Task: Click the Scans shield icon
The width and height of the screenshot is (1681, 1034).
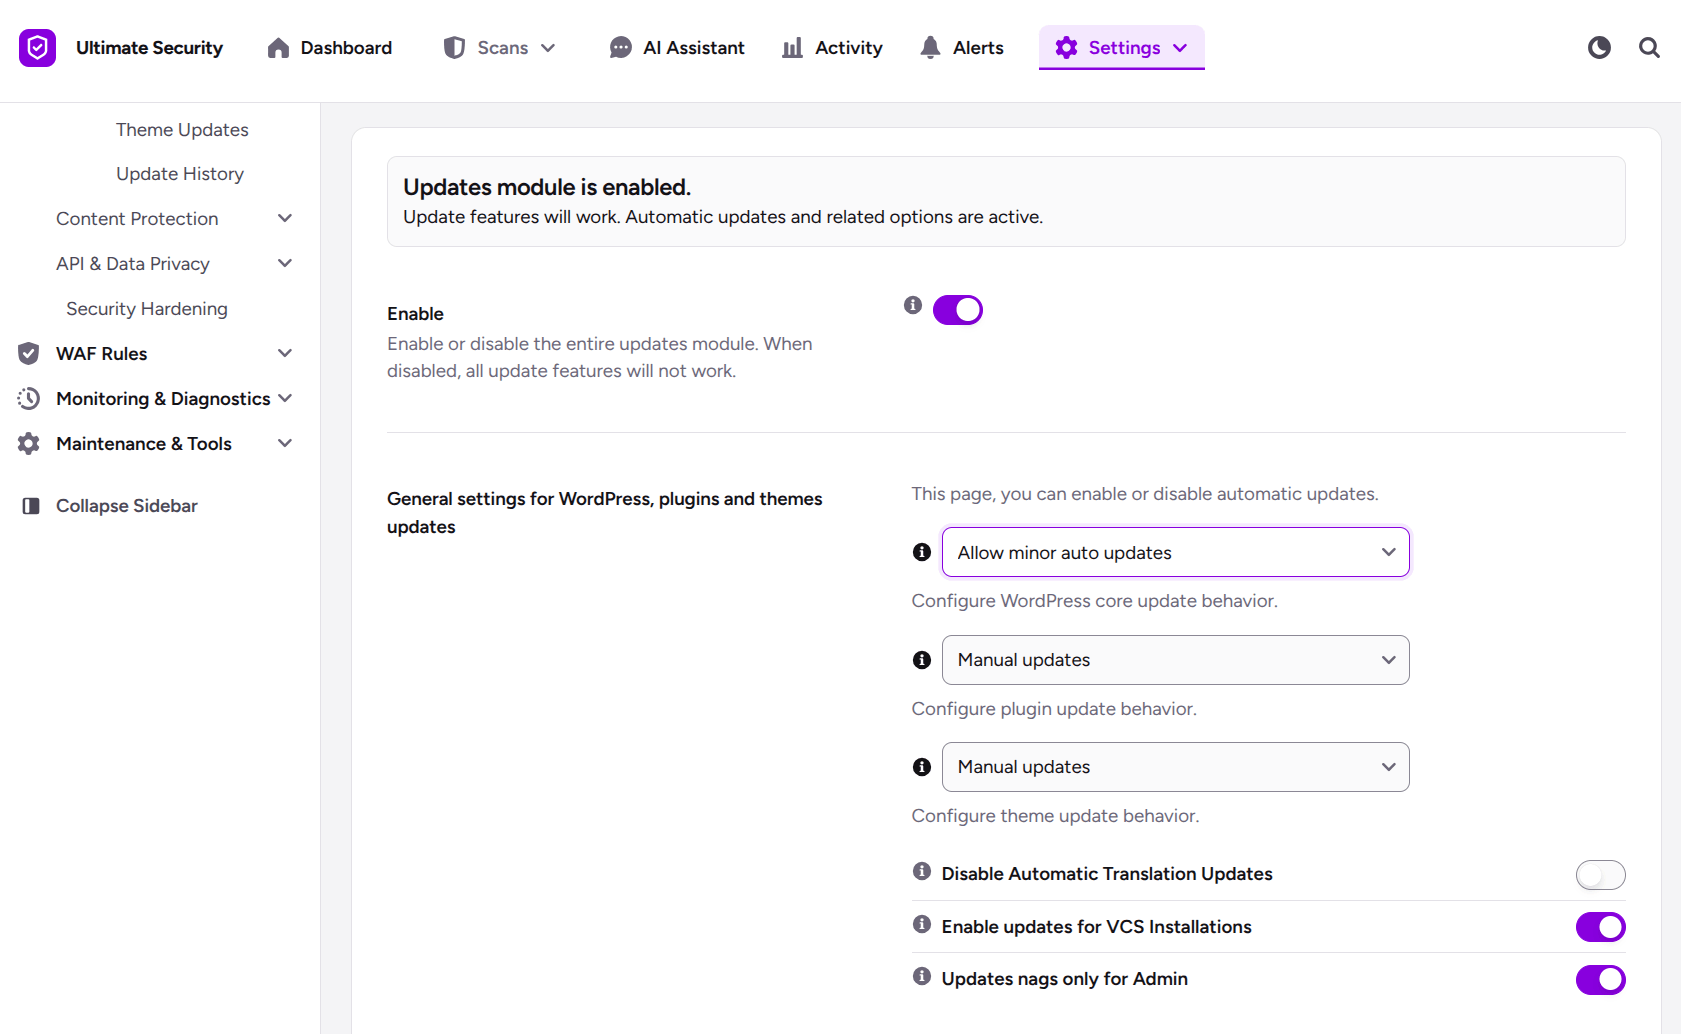Action: coord(455,48)
